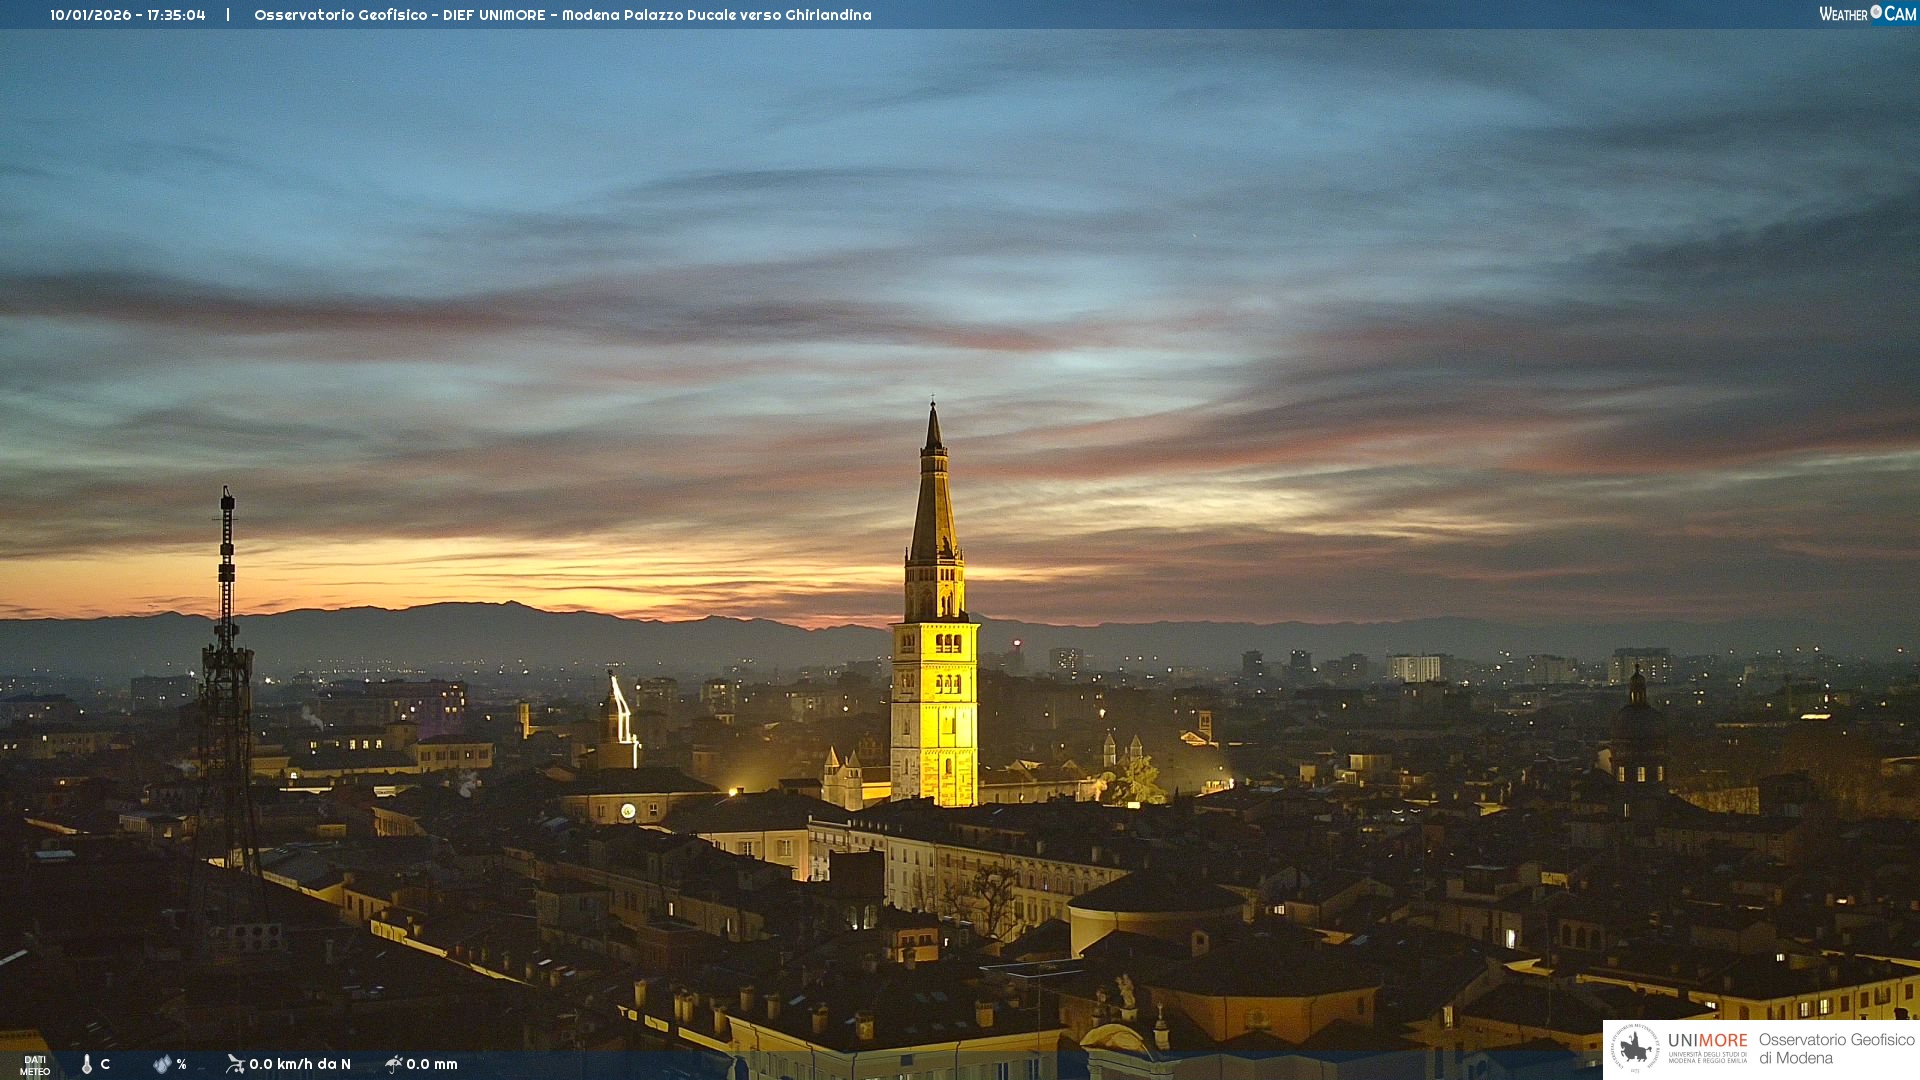Click the humidity percent unit label
The image size is (1920, 1080).
point(181,1064)
